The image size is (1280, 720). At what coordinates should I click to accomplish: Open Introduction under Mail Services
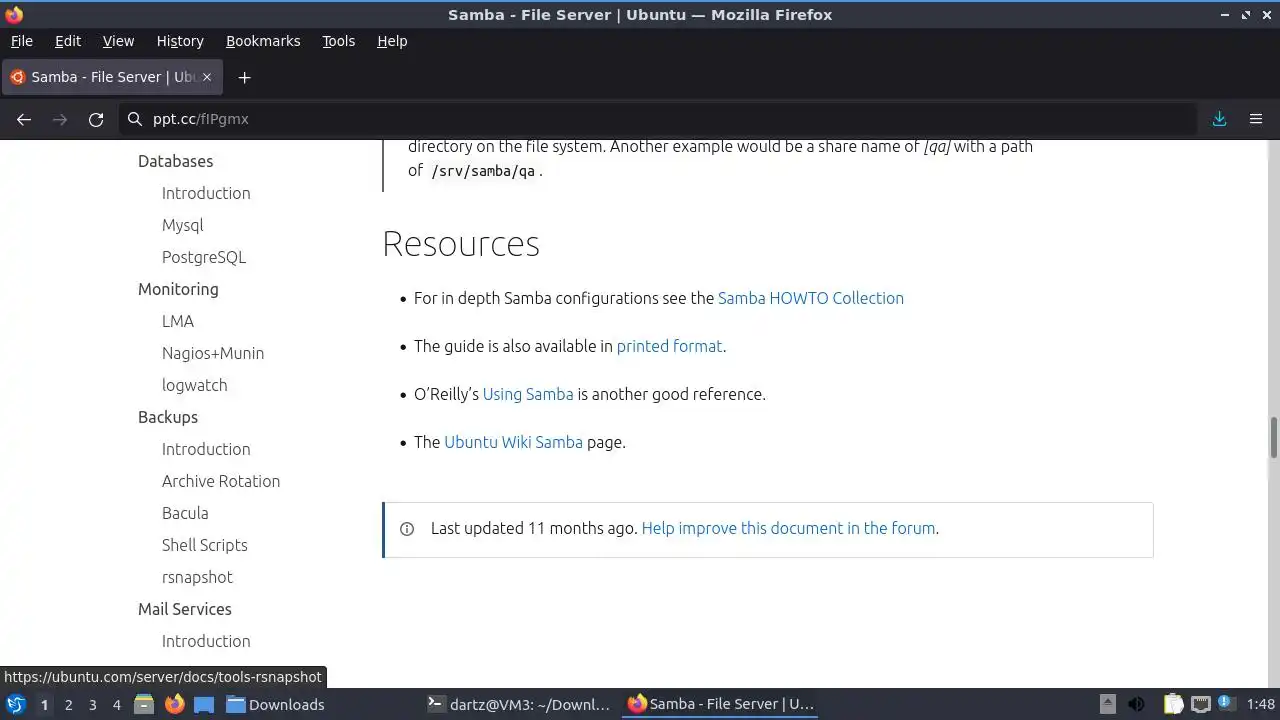click(x=206, y=641)
